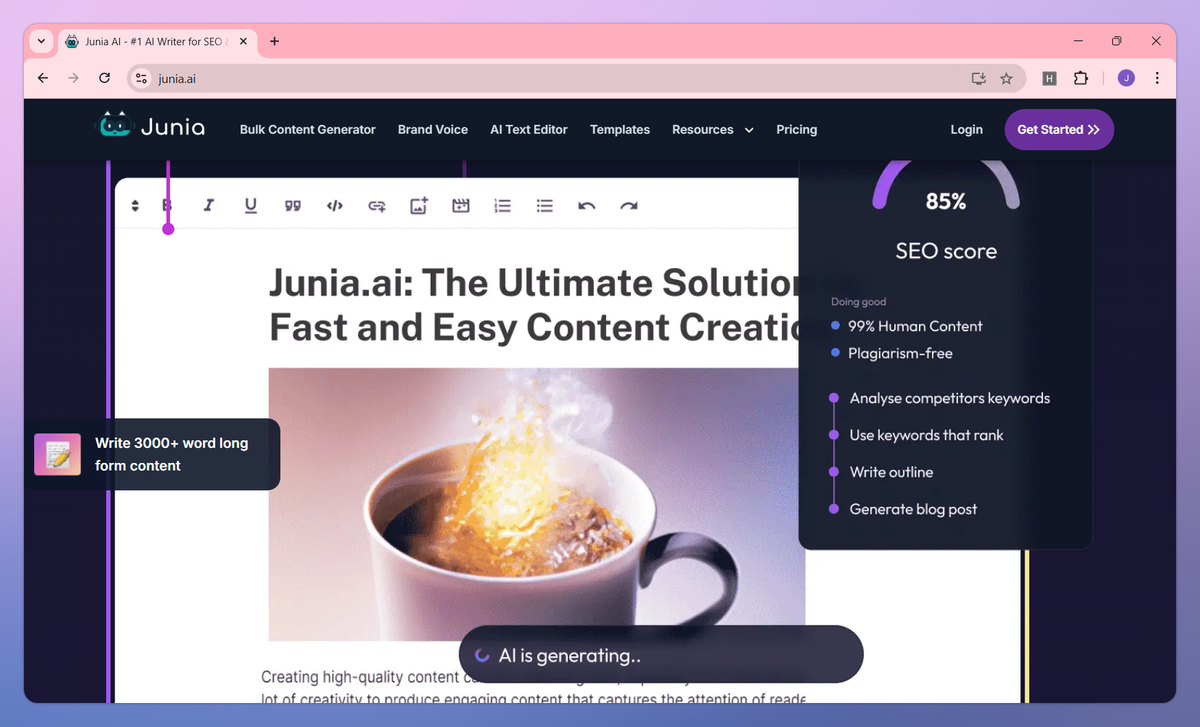Click the coffee cup article image
The image size is (1200, 727).
536,504
